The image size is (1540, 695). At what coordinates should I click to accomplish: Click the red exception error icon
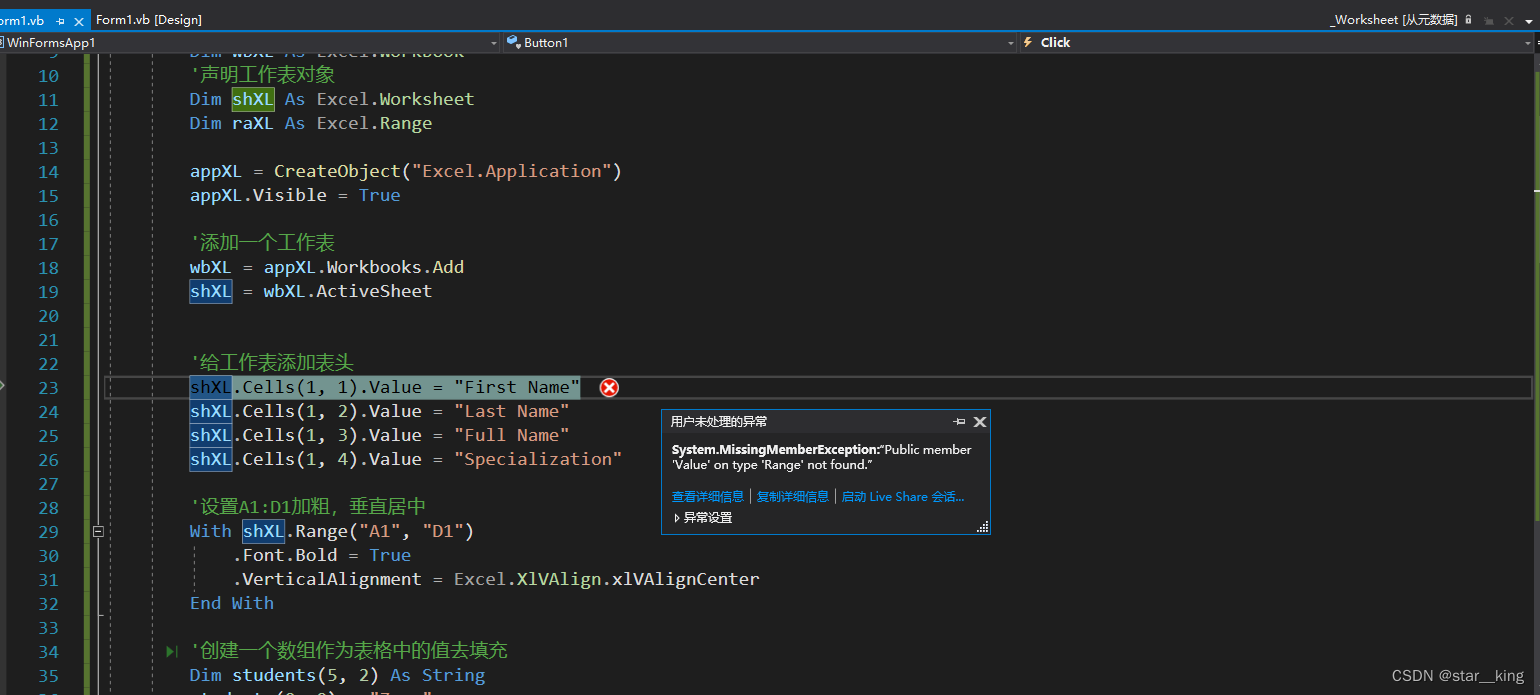pyautogui.click(x=609, y=388)
